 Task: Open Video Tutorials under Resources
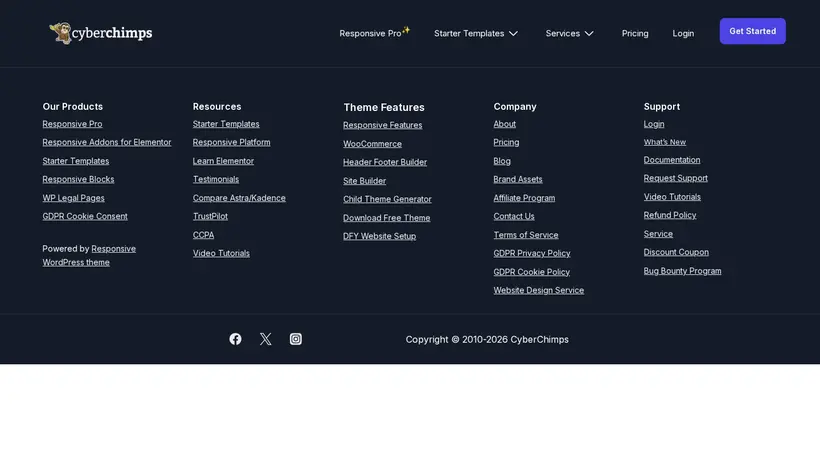pyautogui.click(x=221, y=253)
